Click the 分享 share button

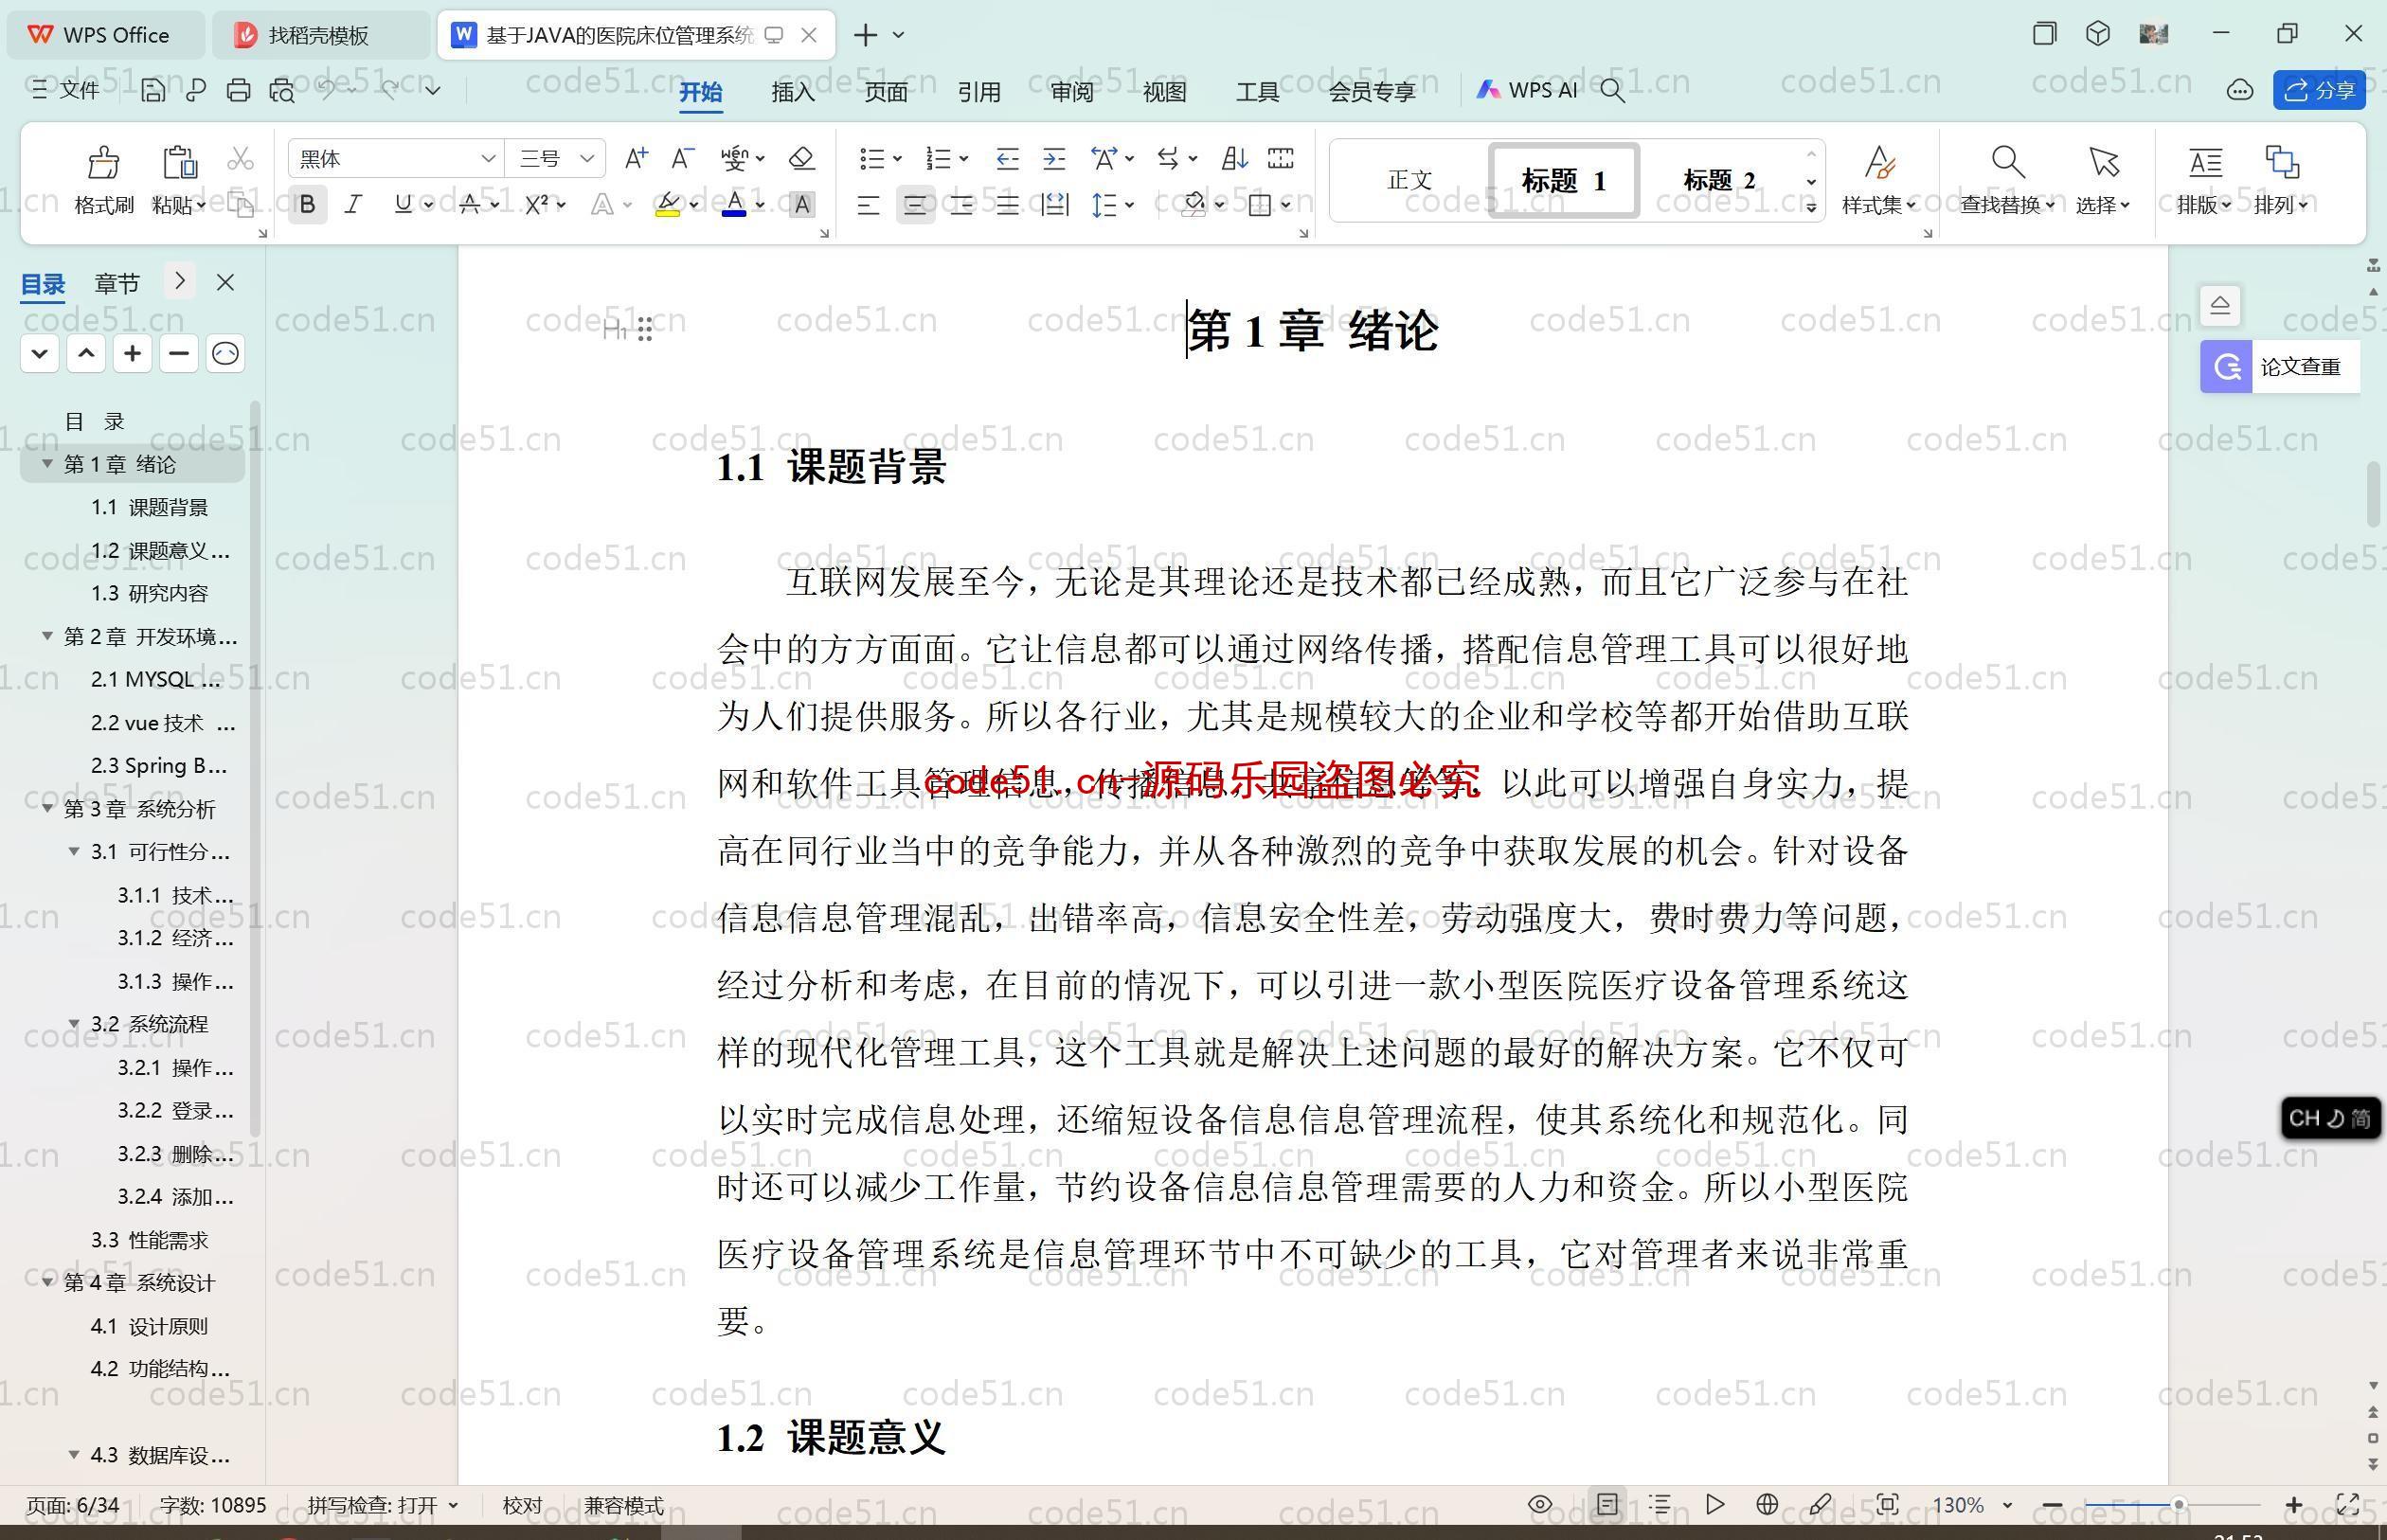pyautogui.click(x=2319, y=91)
